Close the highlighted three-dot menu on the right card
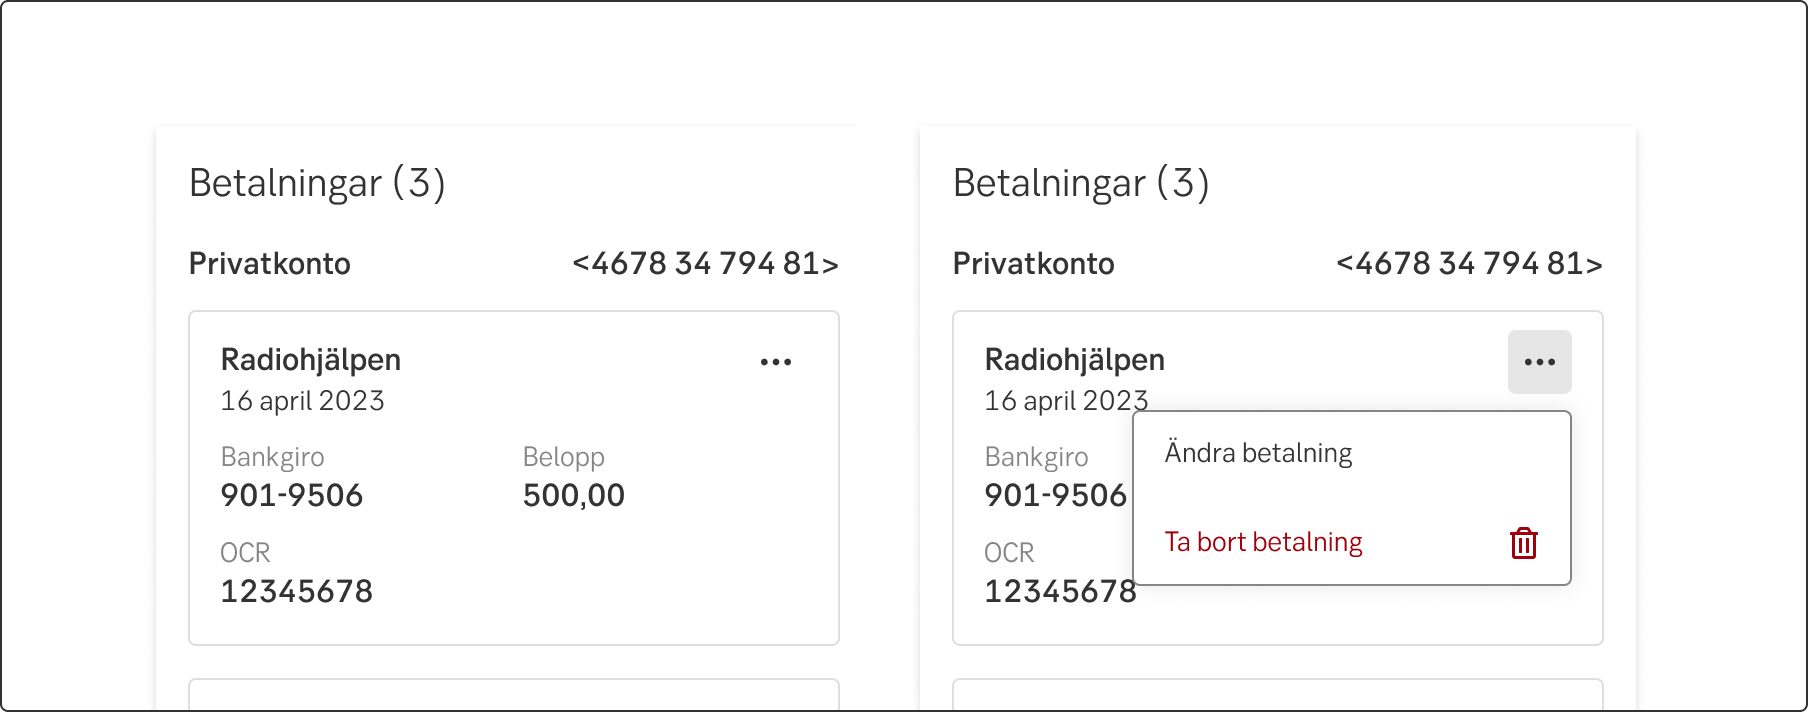 pos(1539,362)
